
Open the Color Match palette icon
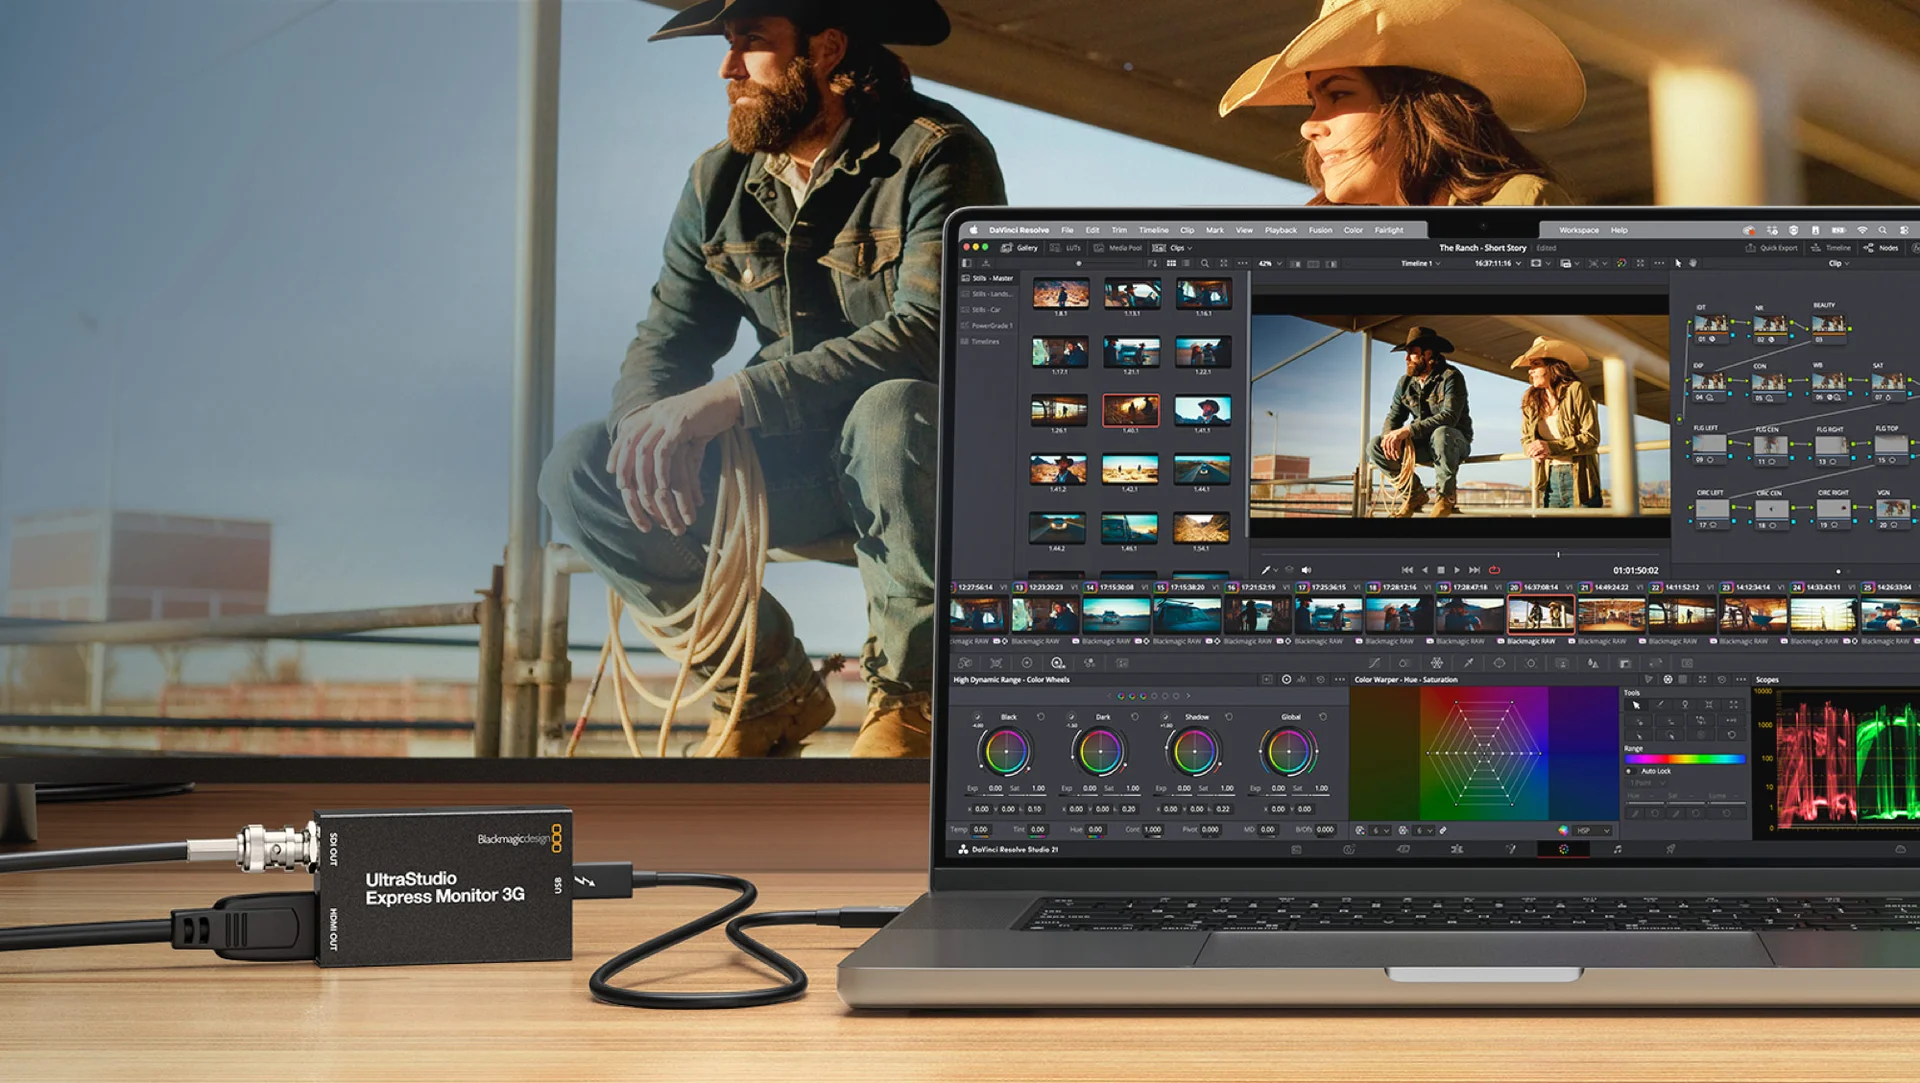[996, 663]
